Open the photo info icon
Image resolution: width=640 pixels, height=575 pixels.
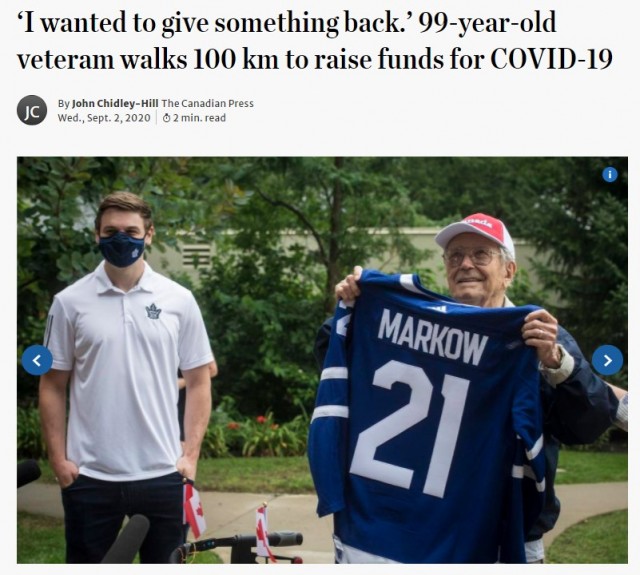(x=610, y=175)
